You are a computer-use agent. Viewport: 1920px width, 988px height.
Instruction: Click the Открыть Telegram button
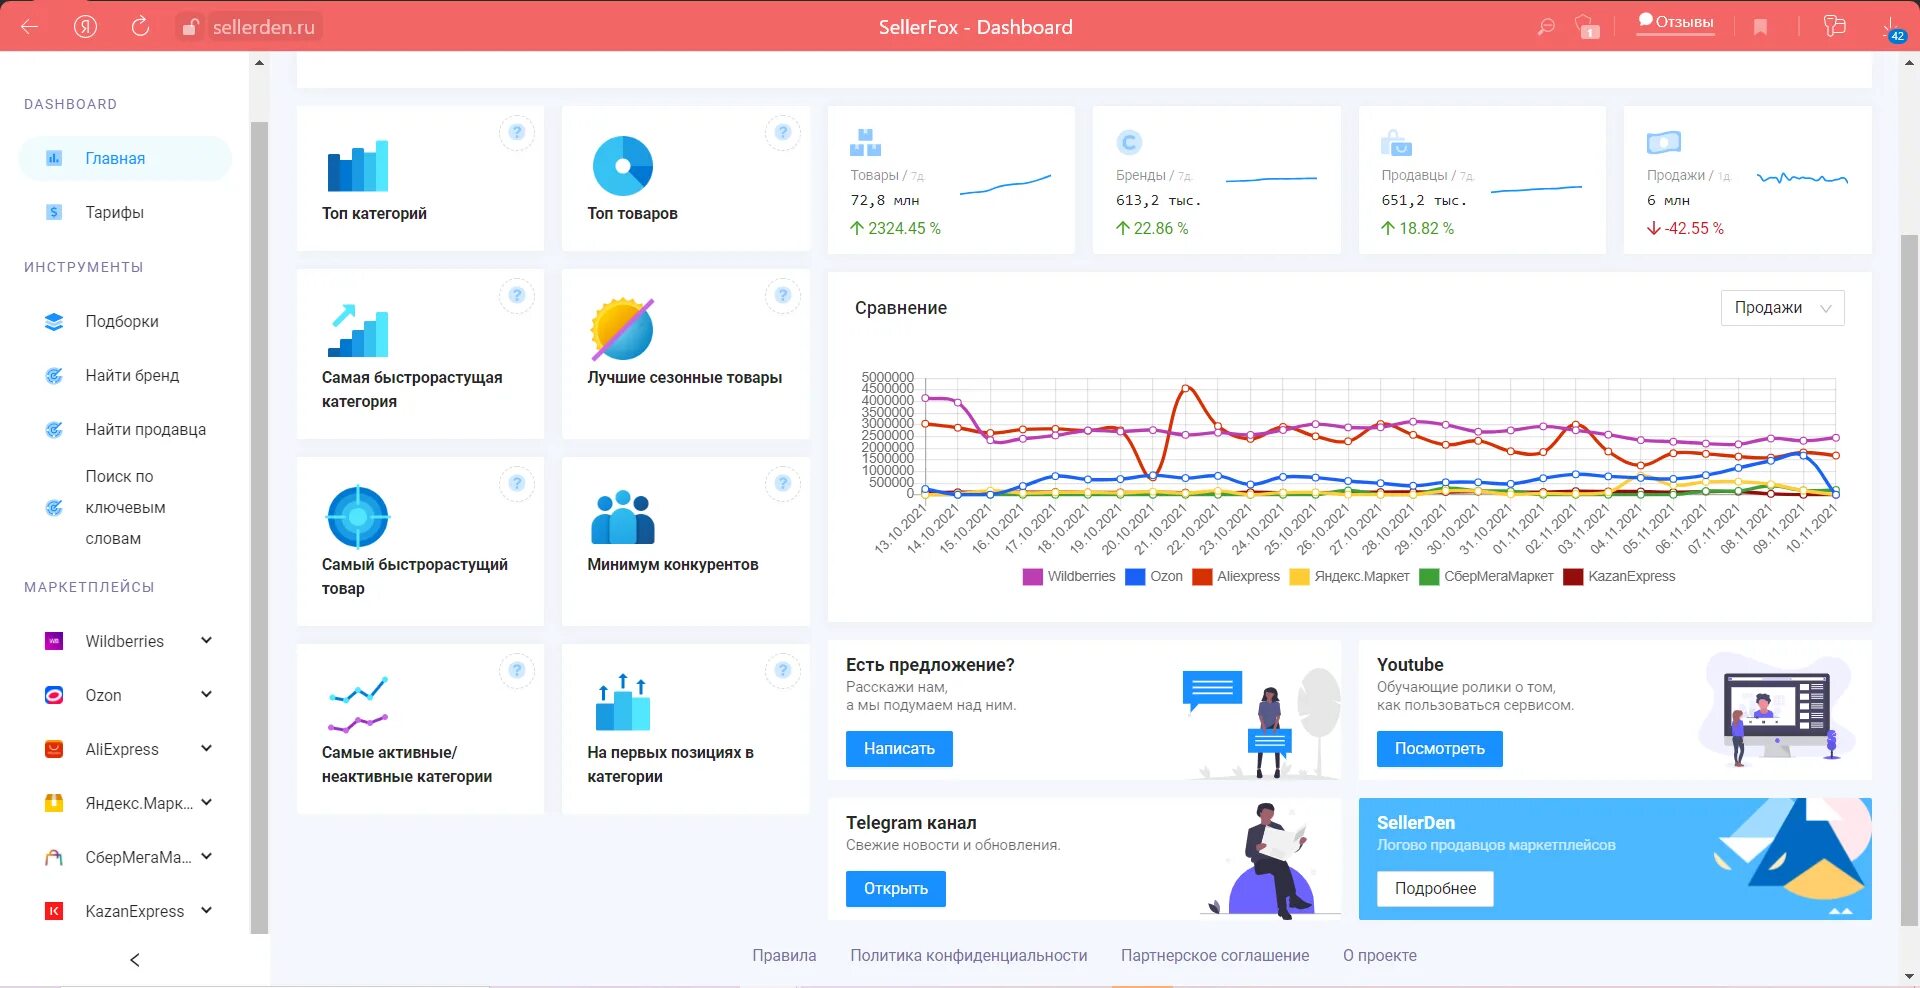pyautogui.click(x=895, y=889)
